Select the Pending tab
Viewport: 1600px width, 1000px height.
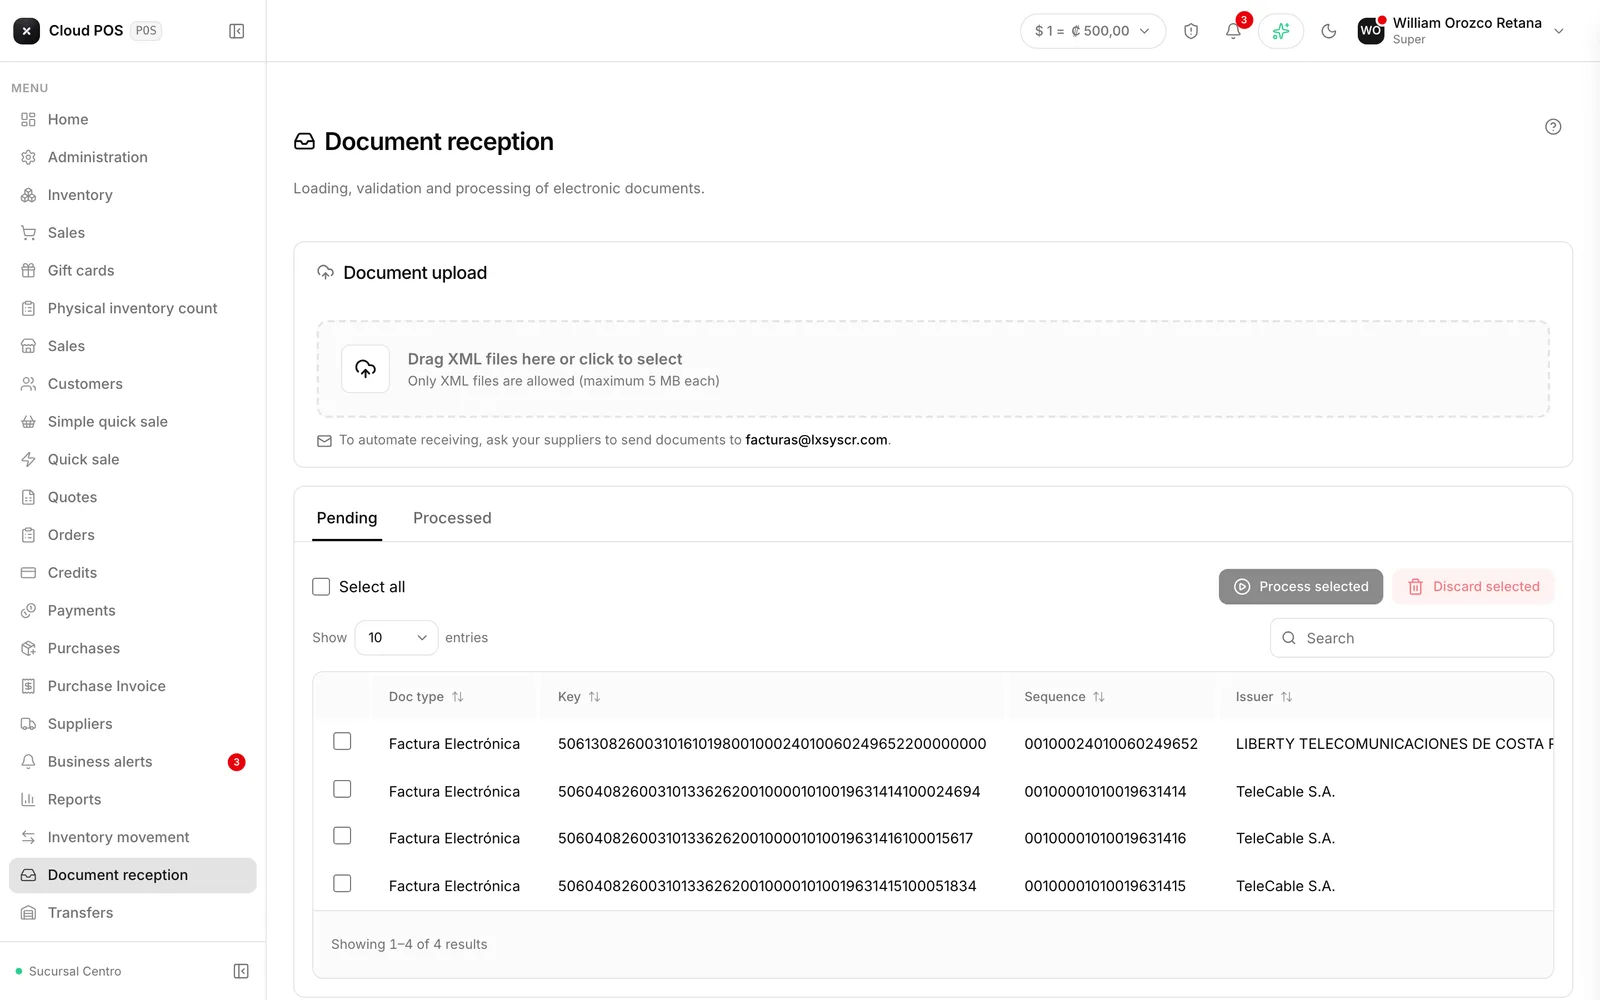tap(347, 518)
